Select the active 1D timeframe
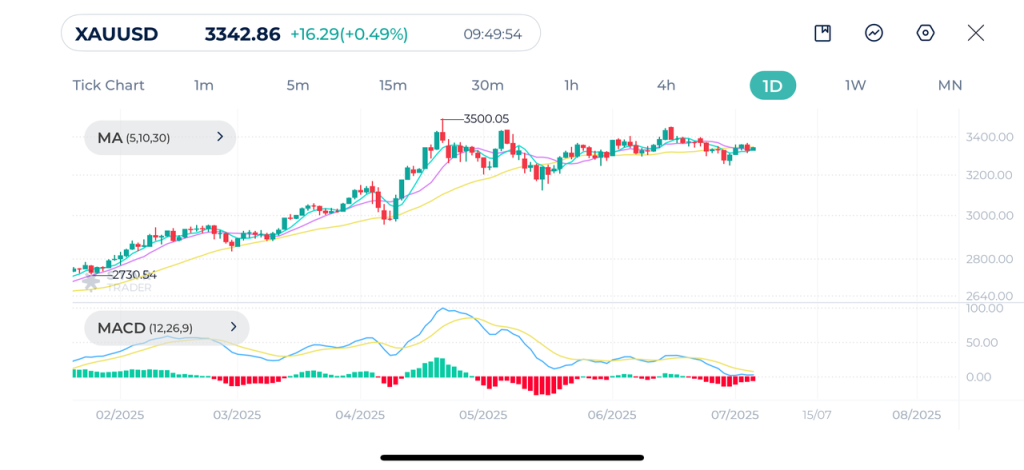The height and width of the screenshot is (470, 1024). point(772,85)
